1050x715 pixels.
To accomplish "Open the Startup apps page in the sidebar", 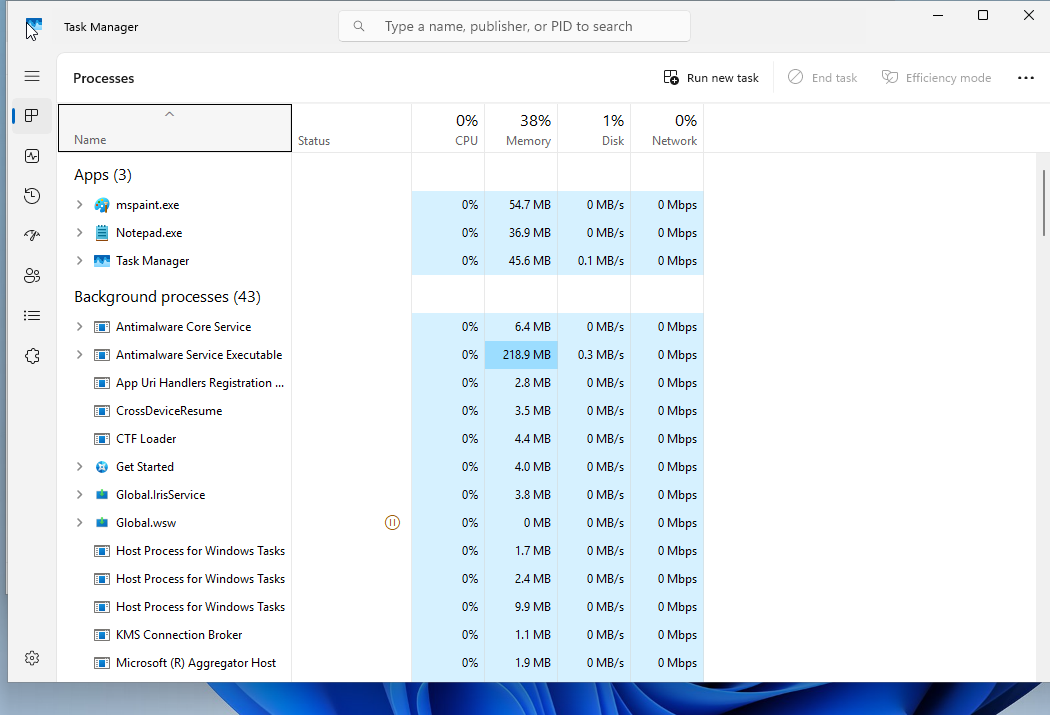I will point(32,236).
